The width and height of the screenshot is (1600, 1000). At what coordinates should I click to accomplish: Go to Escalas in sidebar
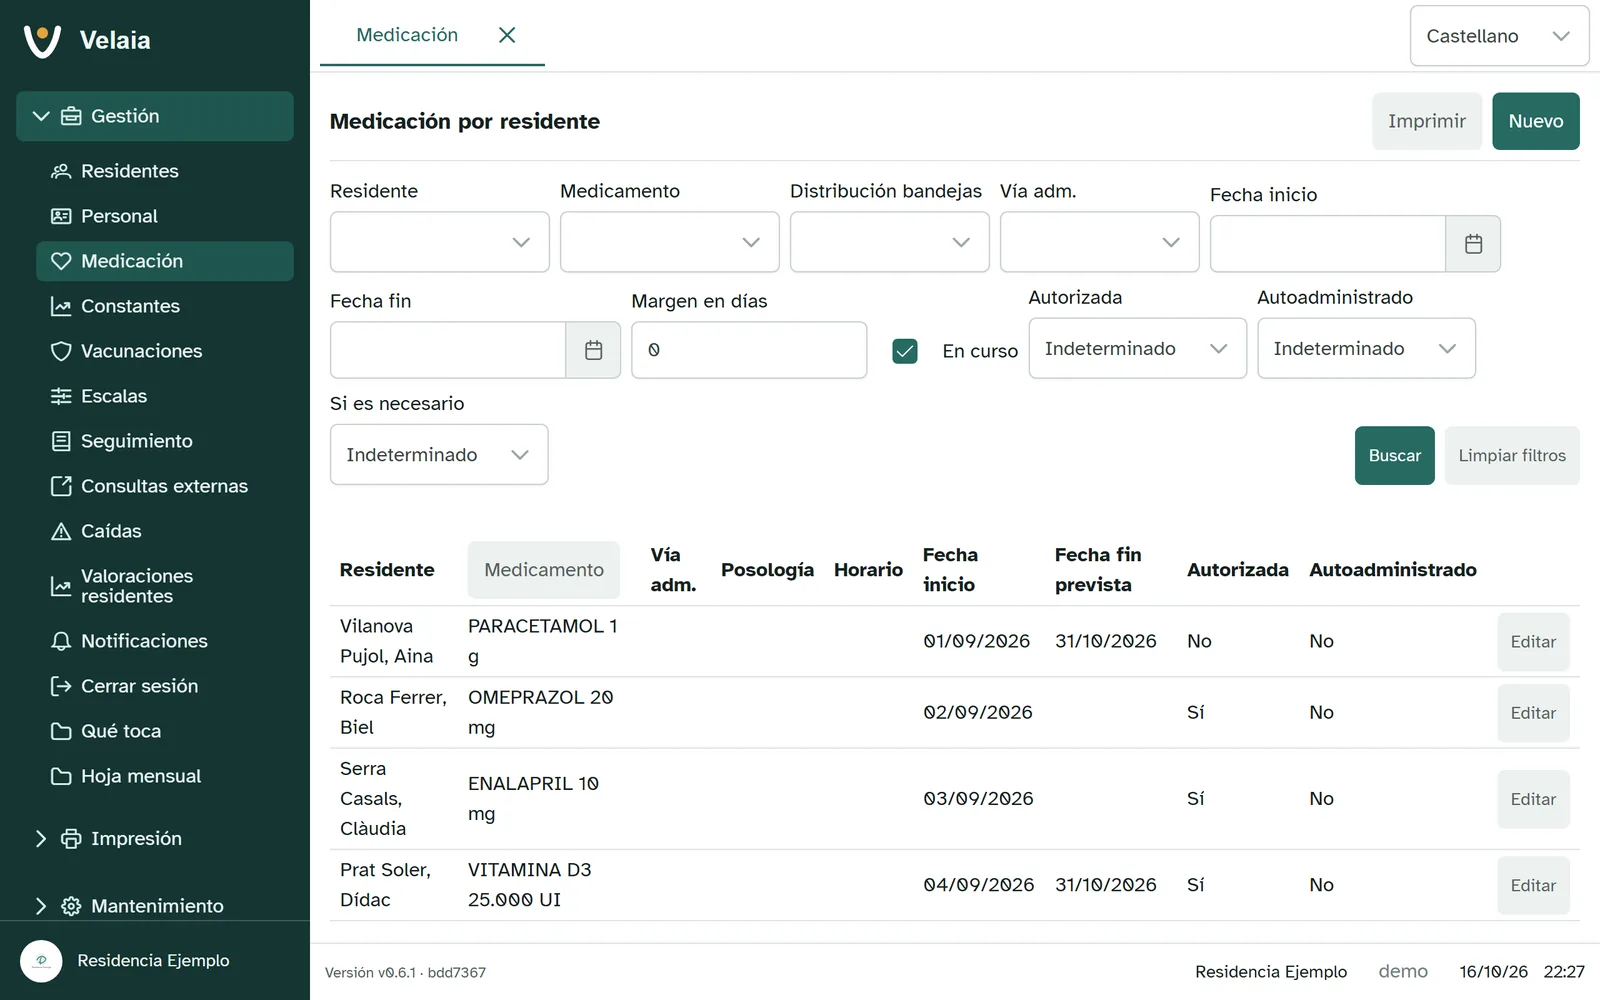click(x=165, y=396)
